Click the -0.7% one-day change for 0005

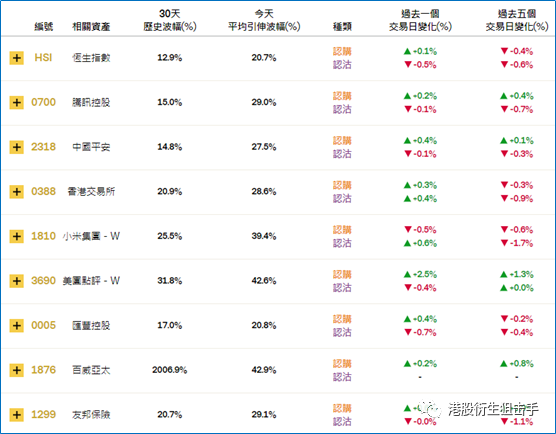(x=420, y=333)
